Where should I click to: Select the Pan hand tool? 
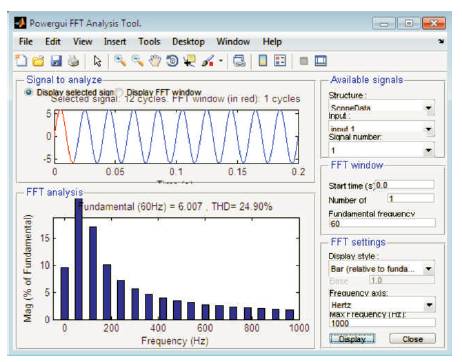tap(155, 61)
